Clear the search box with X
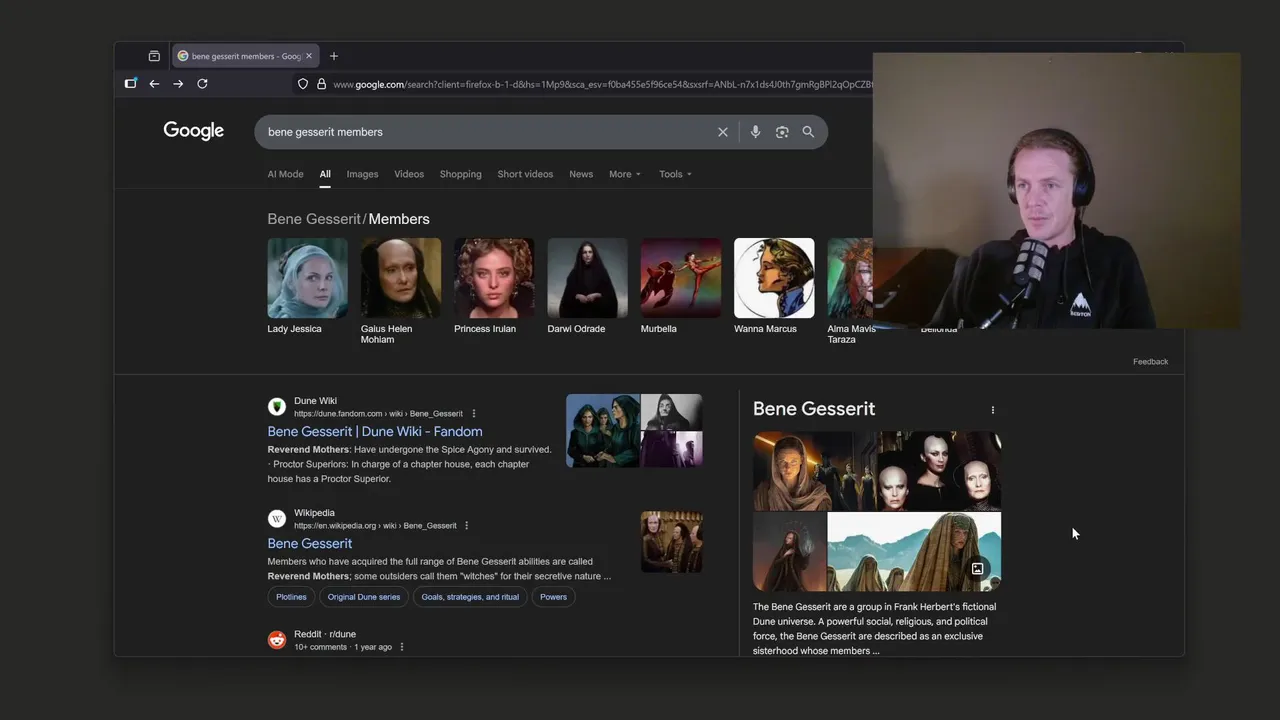 723,132
